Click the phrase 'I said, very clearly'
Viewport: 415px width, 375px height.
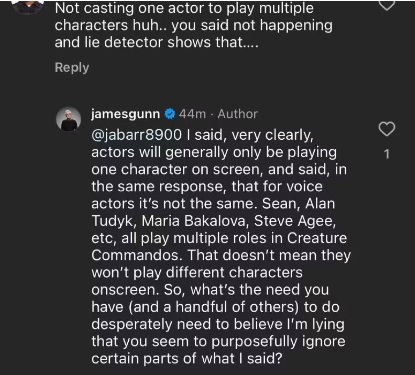point(250,135)
